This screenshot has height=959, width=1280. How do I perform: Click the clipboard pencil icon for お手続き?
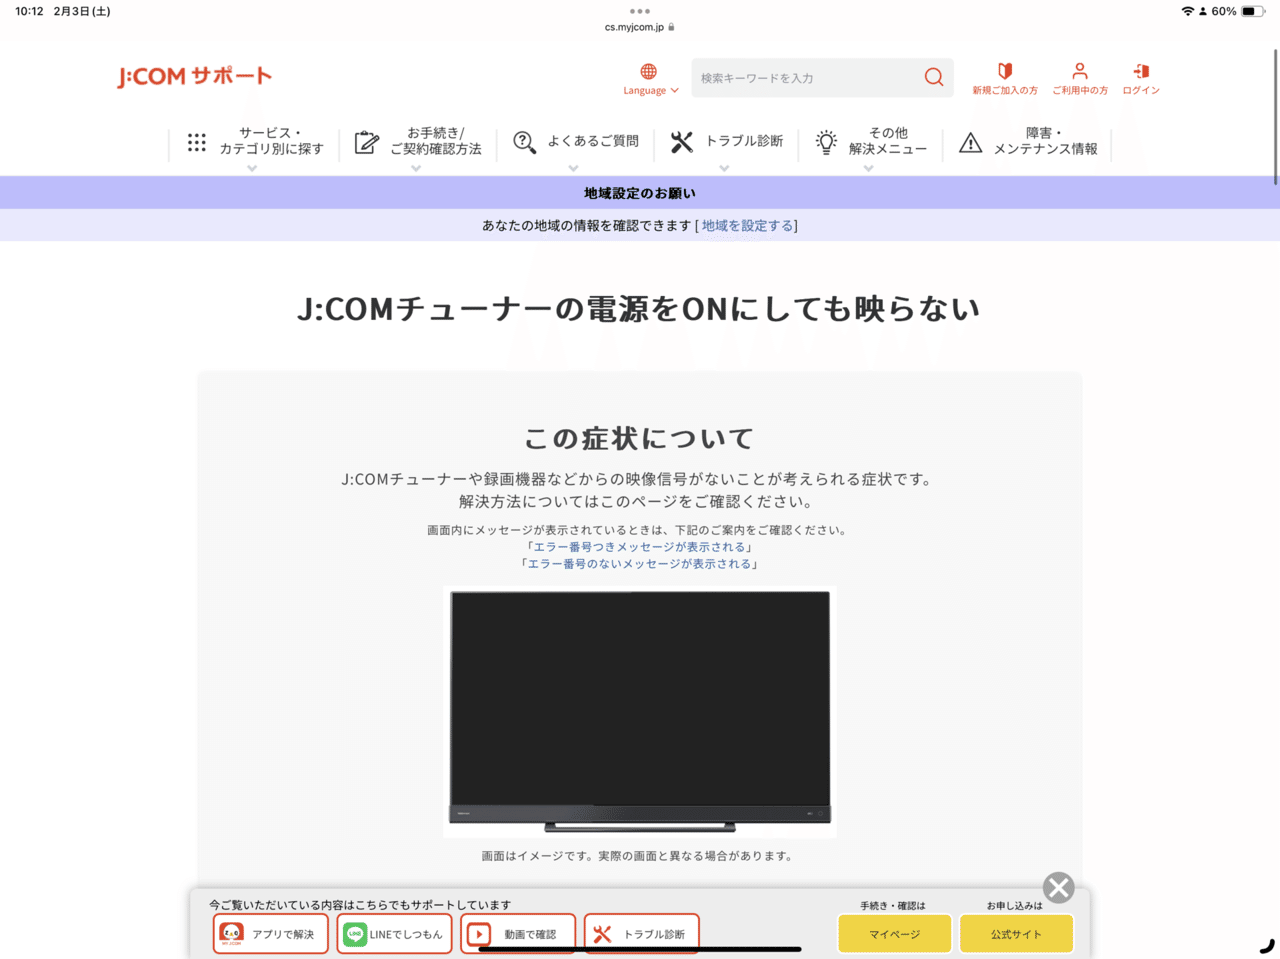(x=367, y=142)
